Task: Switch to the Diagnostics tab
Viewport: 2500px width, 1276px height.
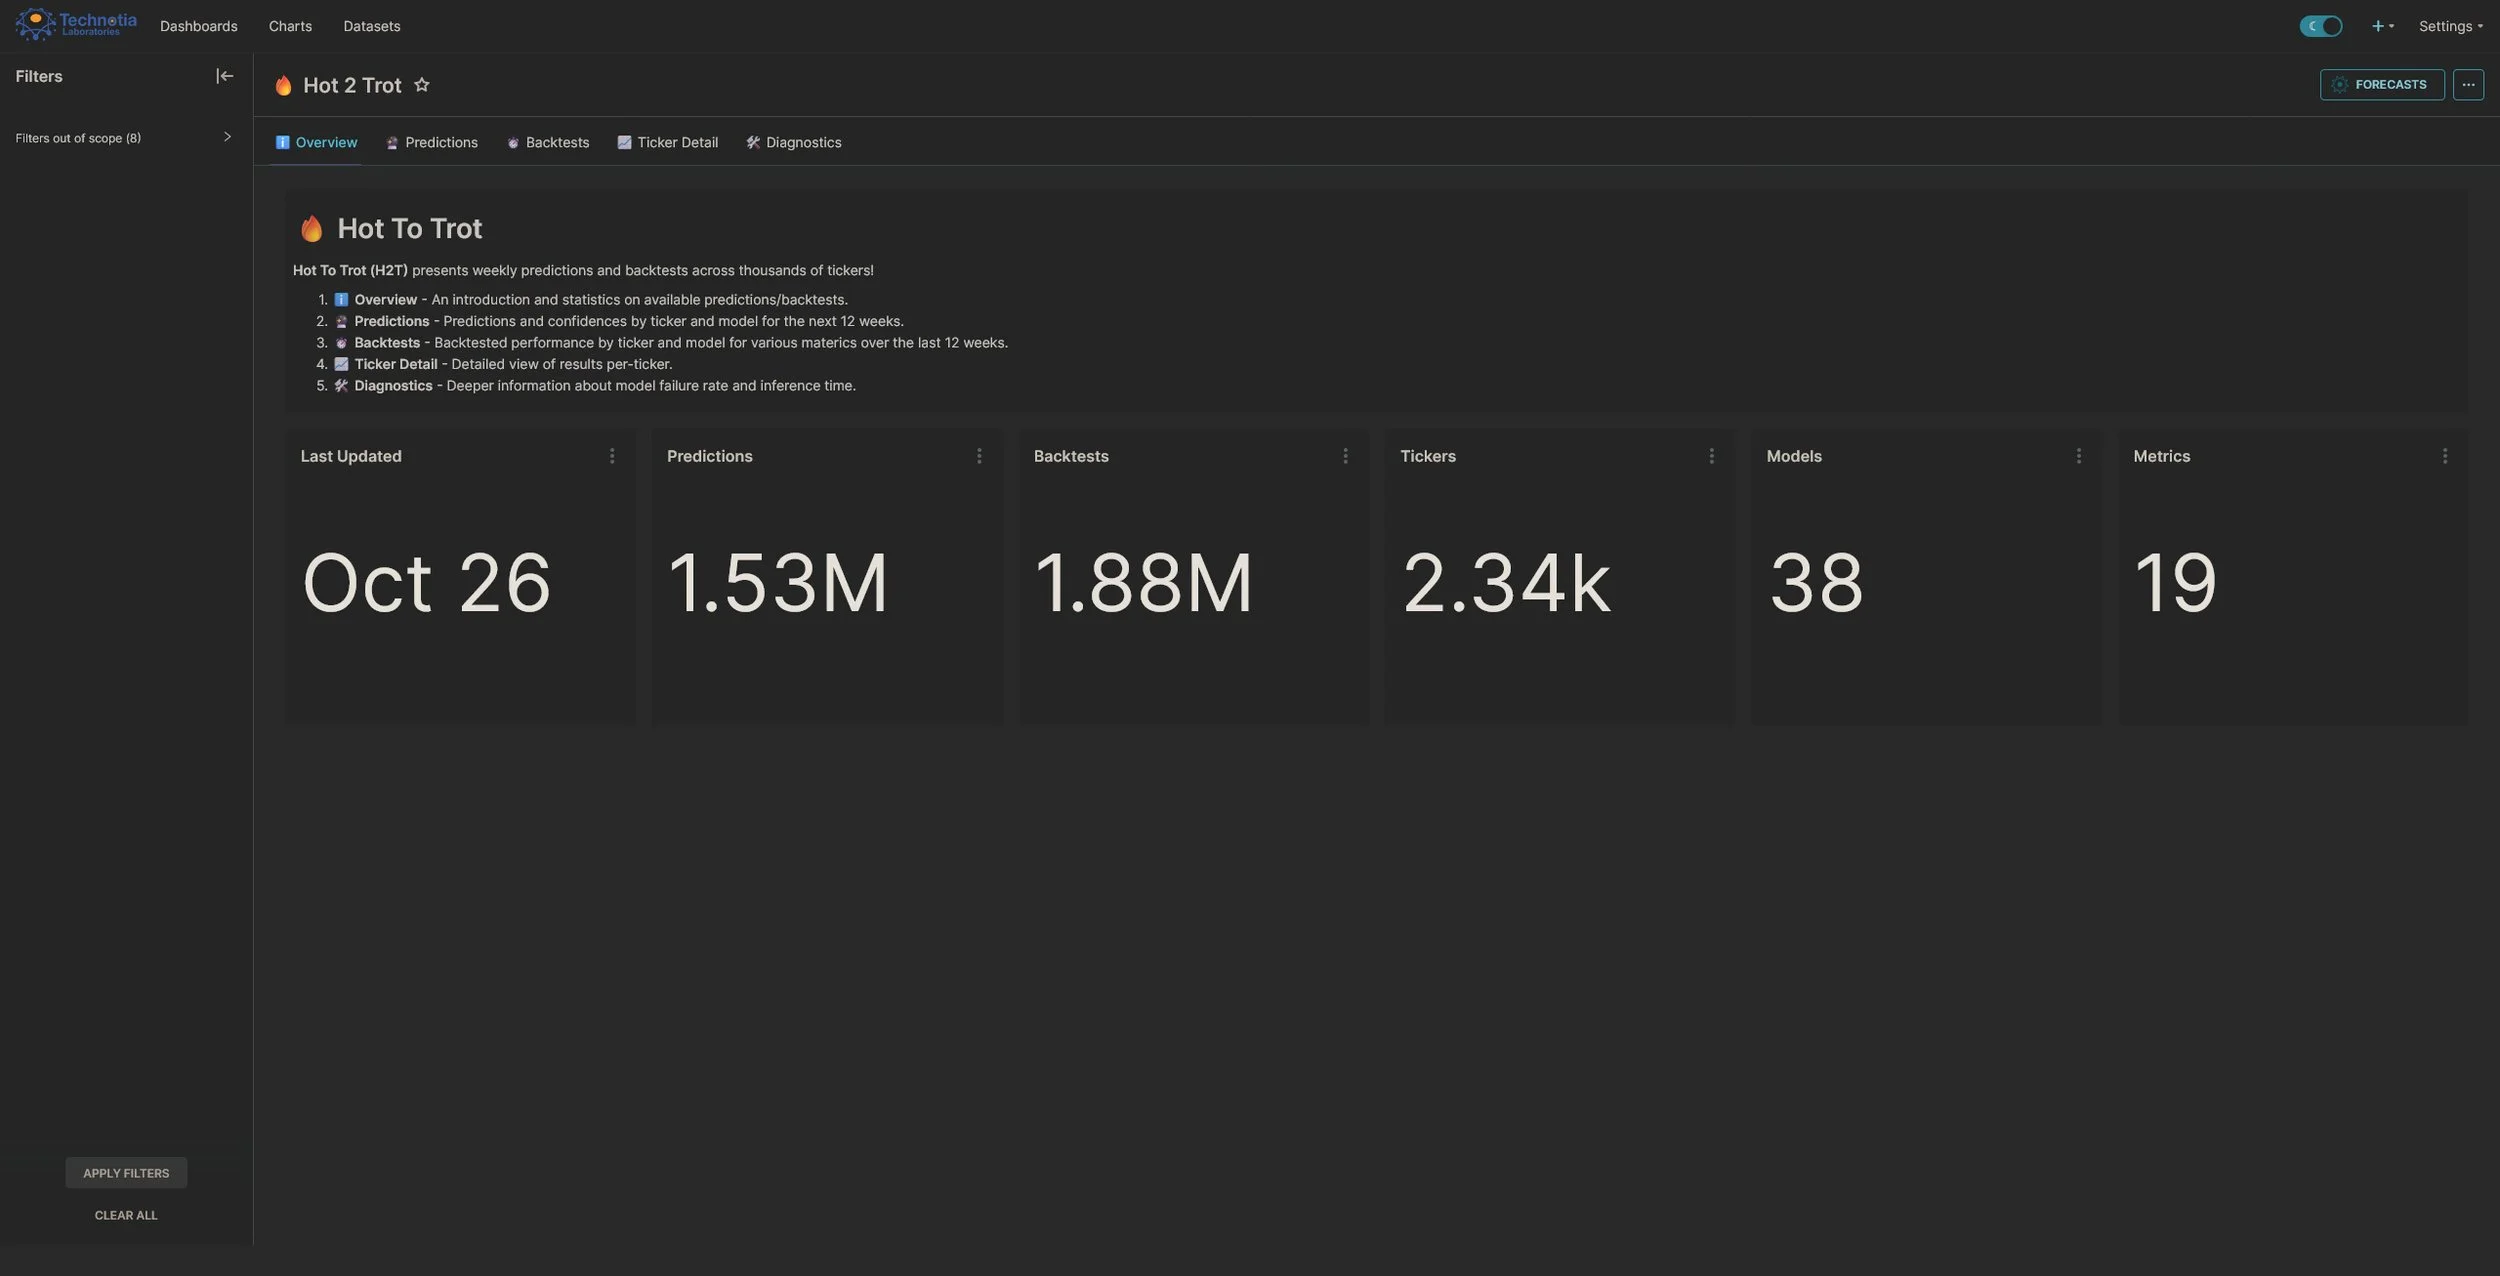Action: pyautogui.click(x=794, y=142)
